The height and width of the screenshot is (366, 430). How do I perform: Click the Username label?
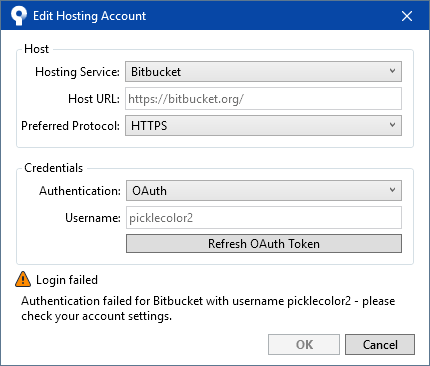coord(93,218)
